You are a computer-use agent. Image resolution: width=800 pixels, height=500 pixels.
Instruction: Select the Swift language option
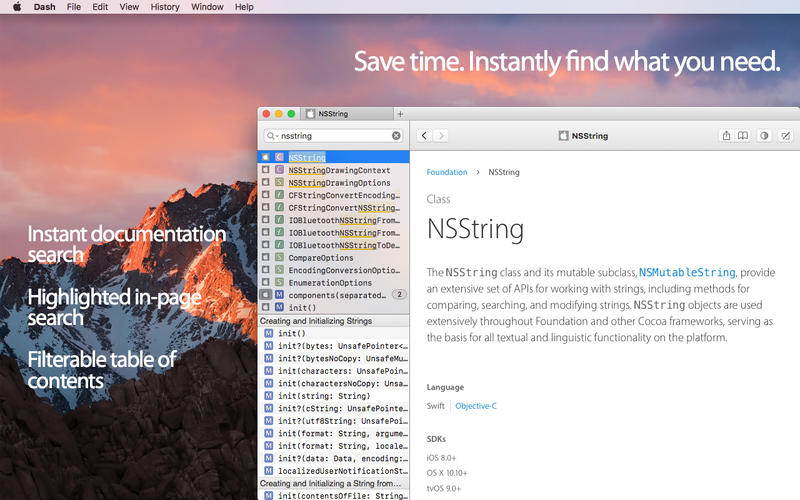[x=436, y=406]
